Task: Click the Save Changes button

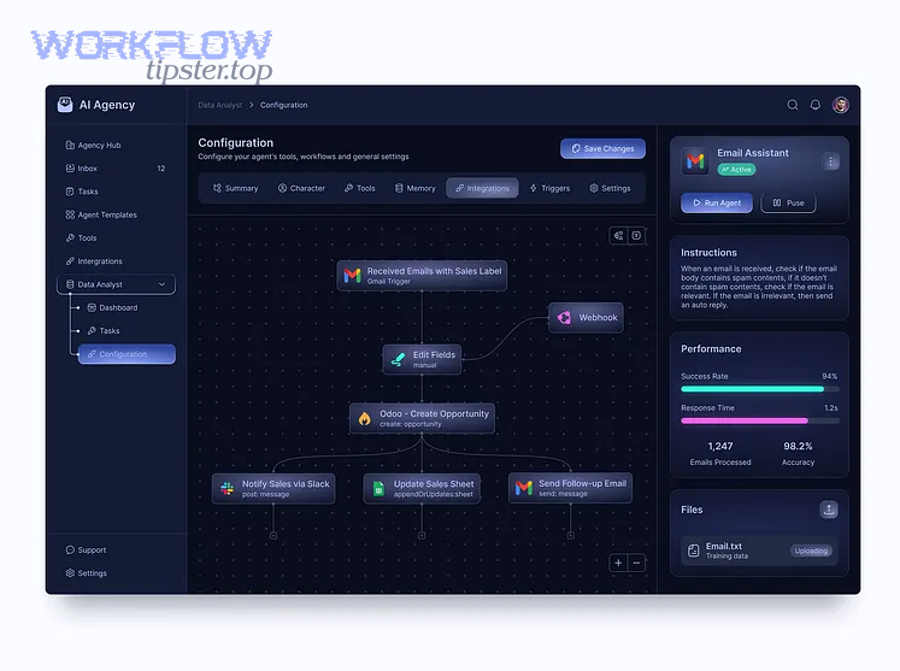Action: point(602,149)
